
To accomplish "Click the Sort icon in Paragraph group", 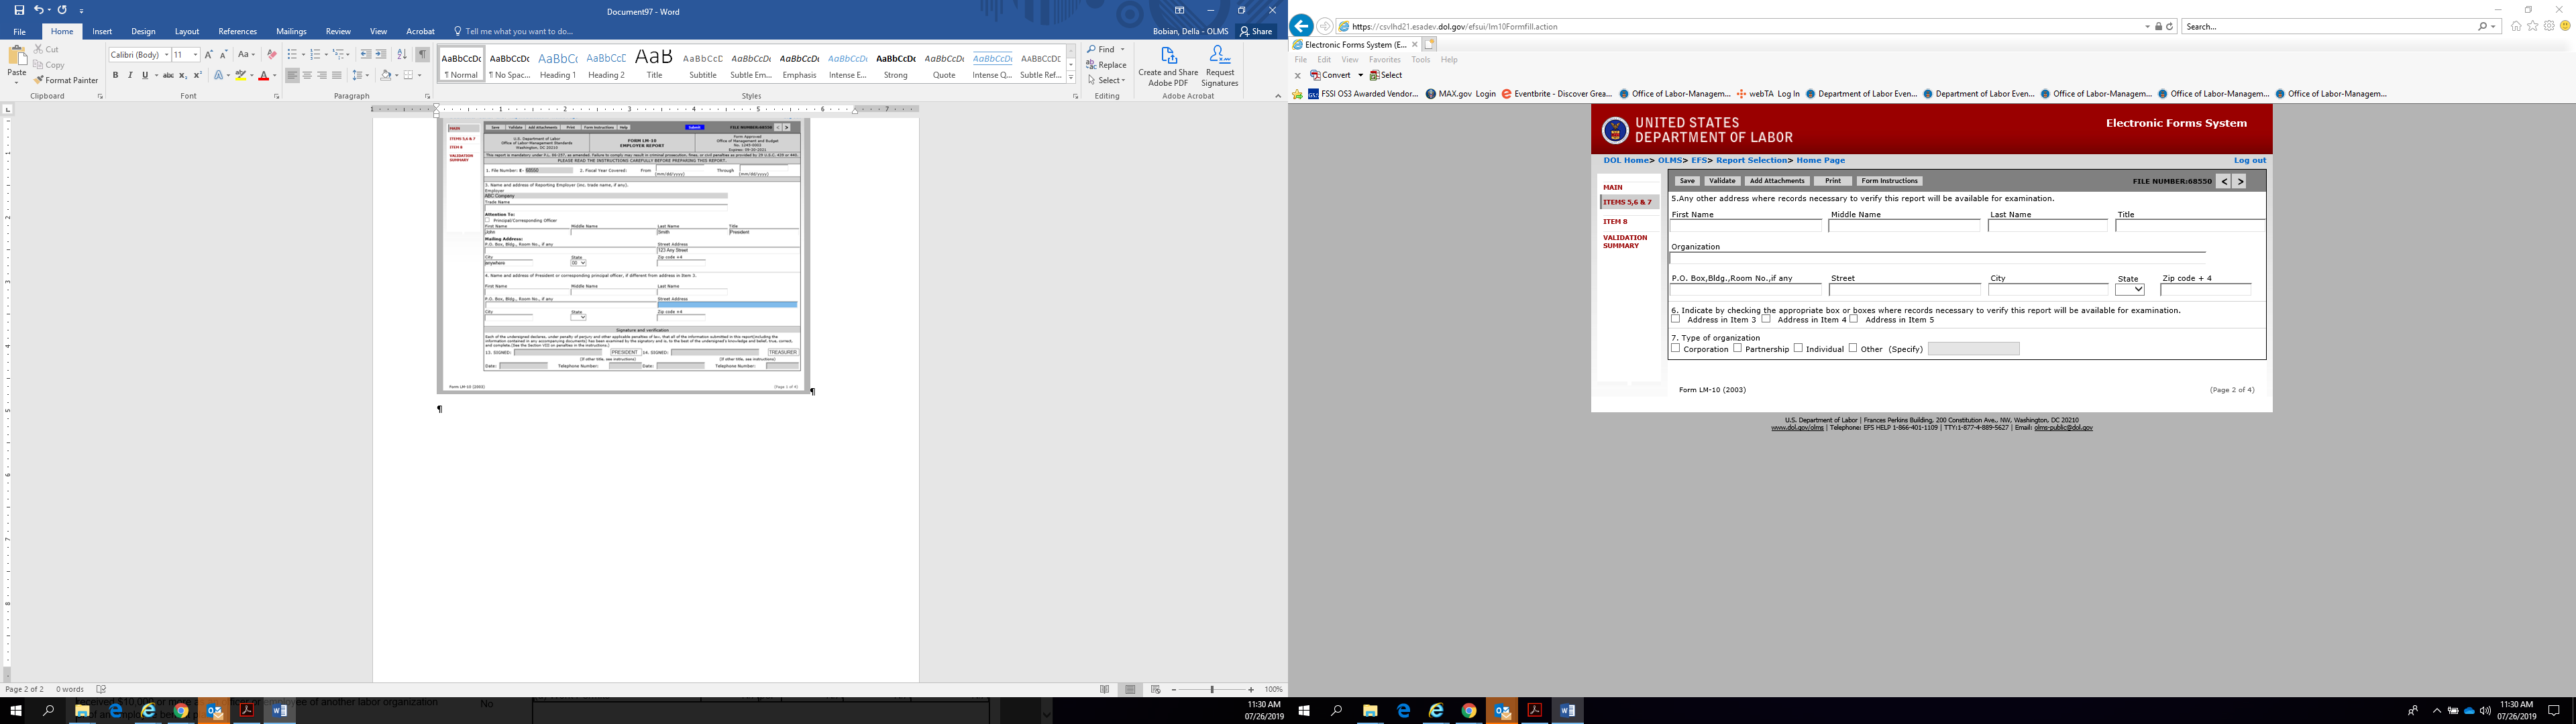I will (x=402, y=54).
